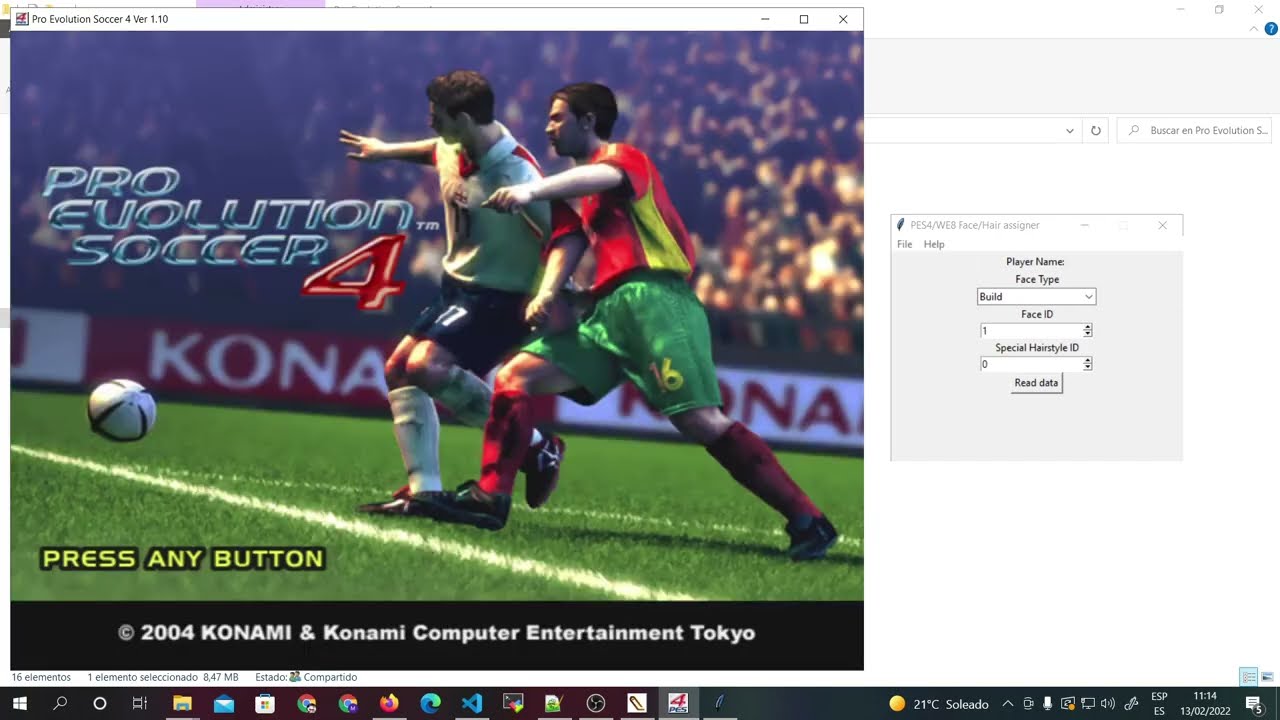Screen dimensions: 1280x720
Task: Launch Microsoft Edge from the taskbar
Action: pyautogui.click(x=431, y=703)
